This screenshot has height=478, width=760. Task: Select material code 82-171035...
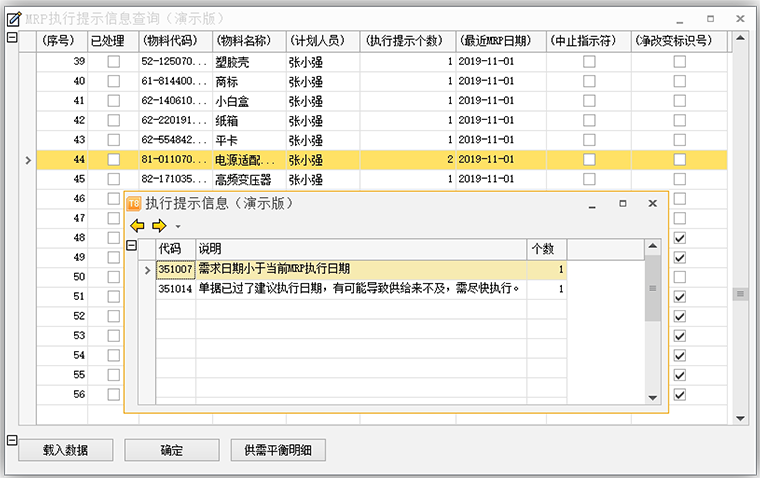(x=175, y=179)
